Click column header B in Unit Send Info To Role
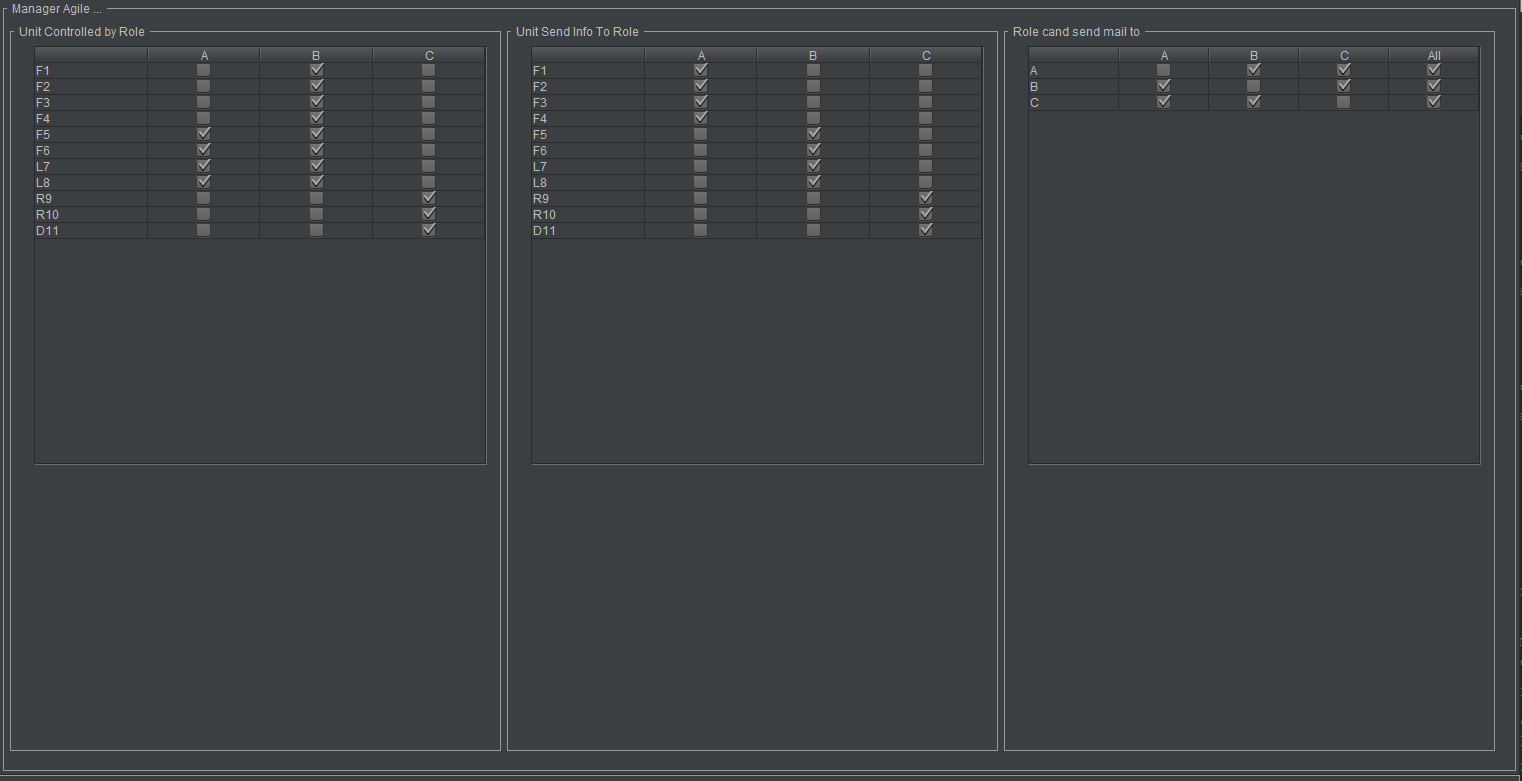The image size is (1522, 781). tap(813, 55)
